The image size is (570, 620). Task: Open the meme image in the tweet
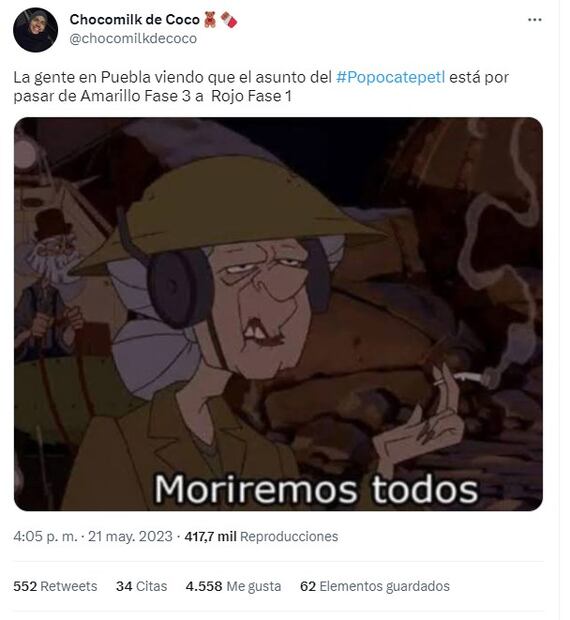(278, 314)
